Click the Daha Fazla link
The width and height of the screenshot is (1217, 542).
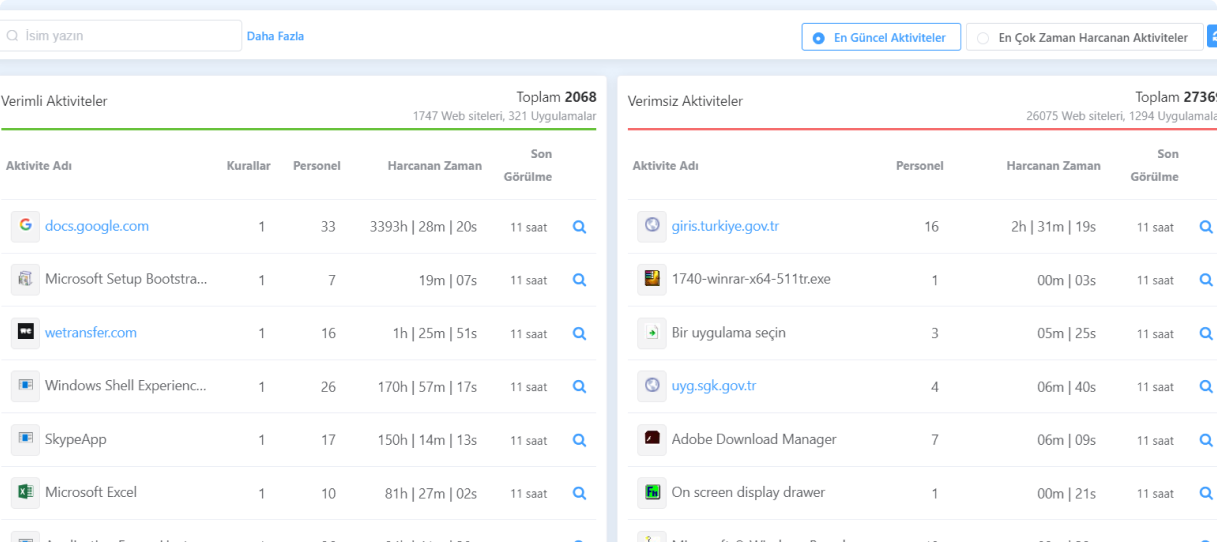point(275,36)
